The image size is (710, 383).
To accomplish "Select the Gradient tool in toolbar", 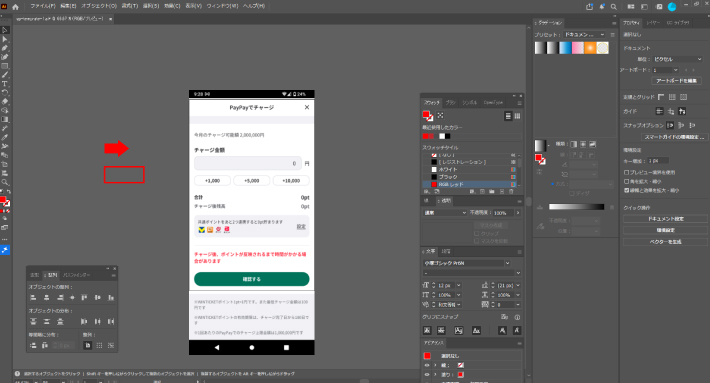I will 5,120.
